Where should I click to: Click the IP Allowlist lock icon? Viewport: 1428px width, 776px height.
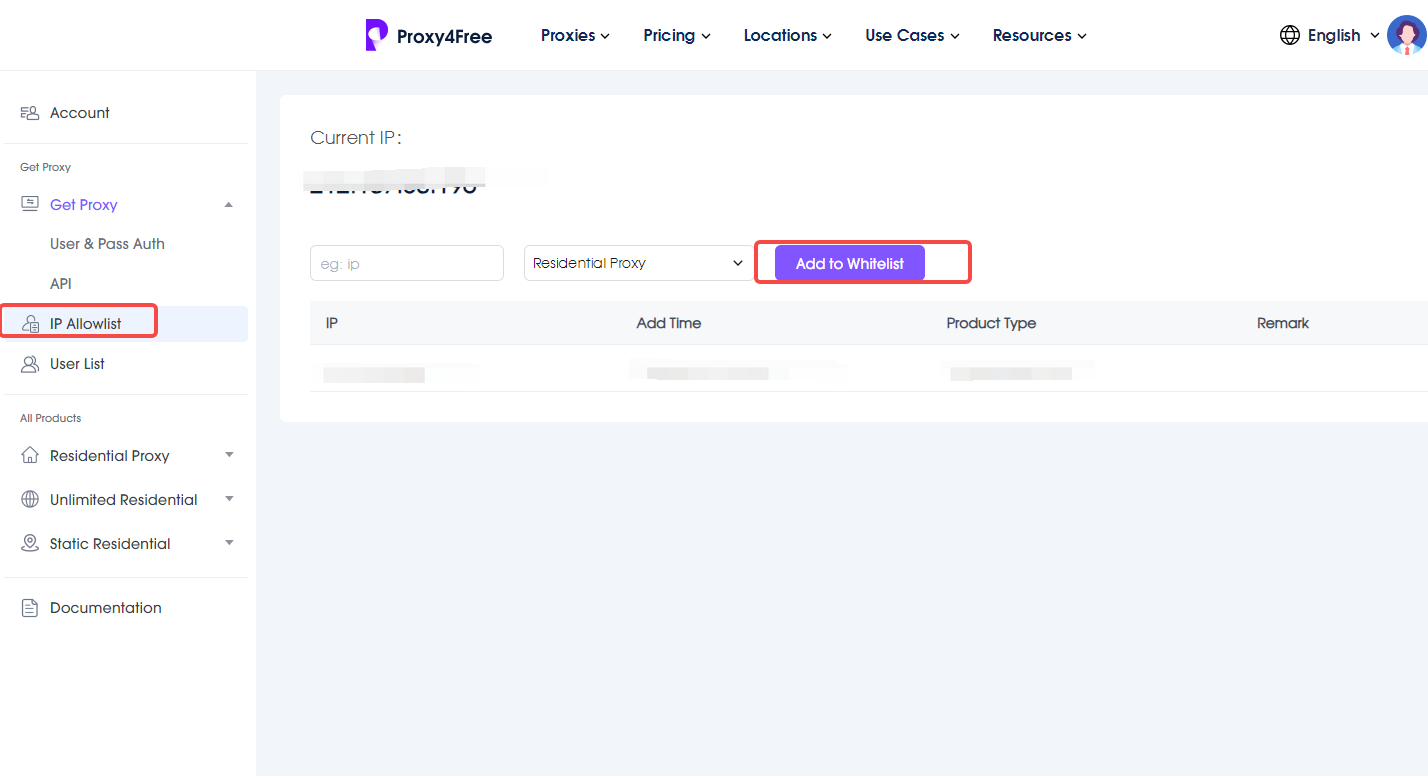click(x=30, y=324)
